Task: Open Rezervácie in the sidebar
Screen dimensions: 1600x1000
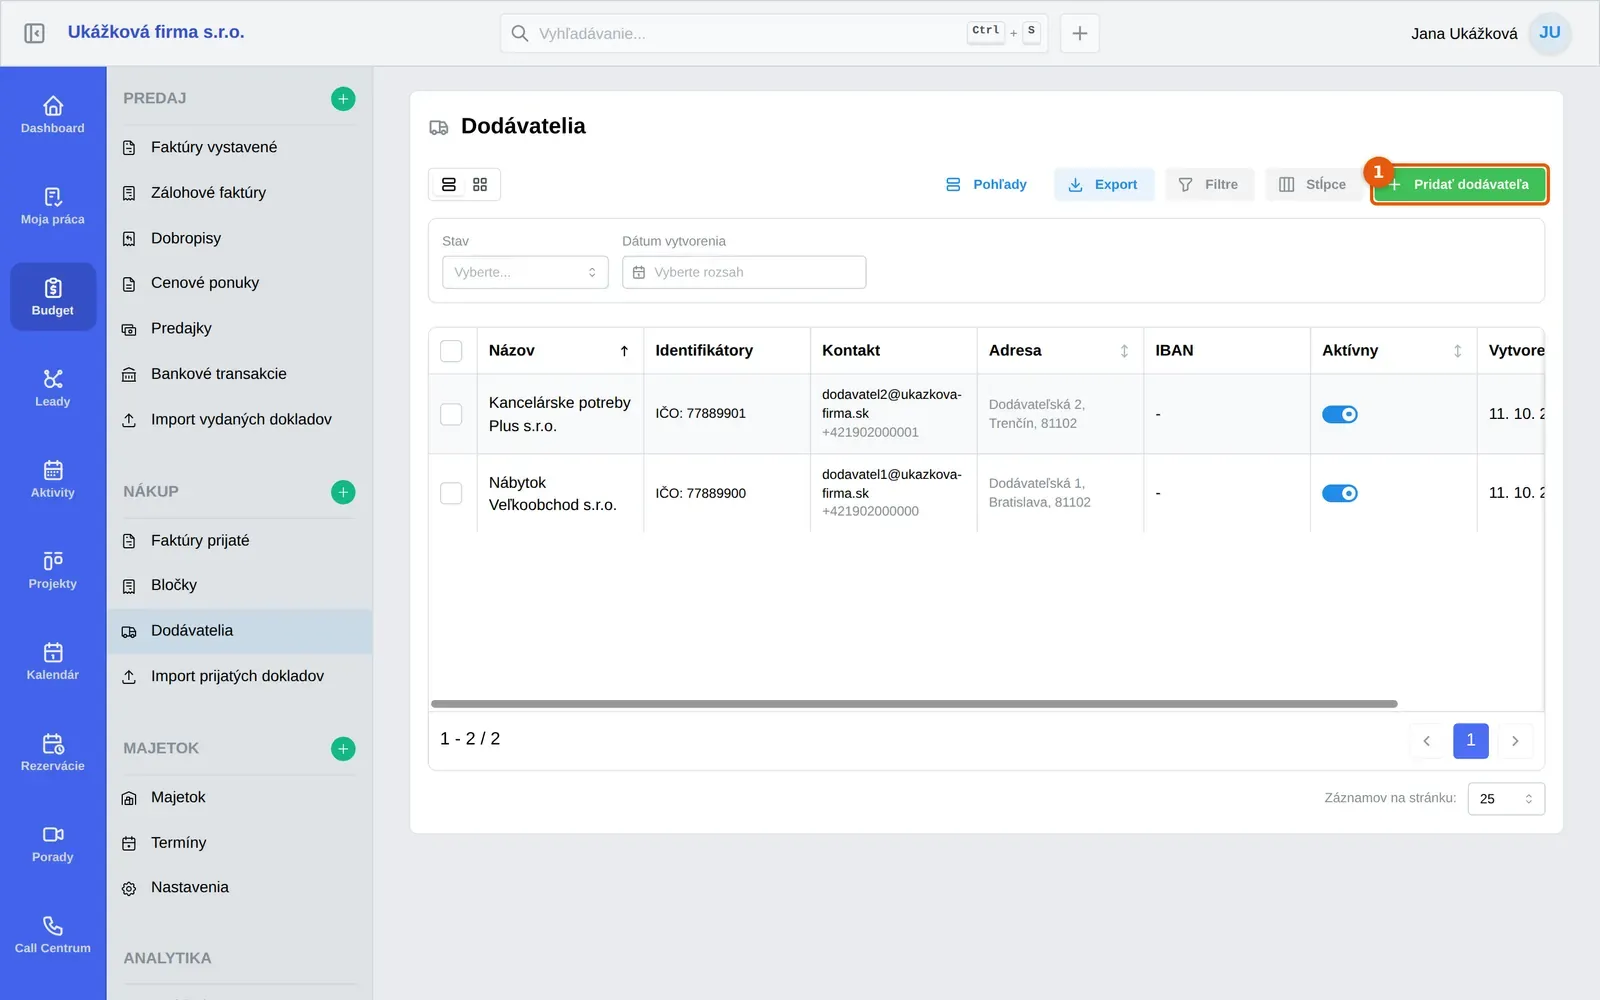Action: pos(53,752)
